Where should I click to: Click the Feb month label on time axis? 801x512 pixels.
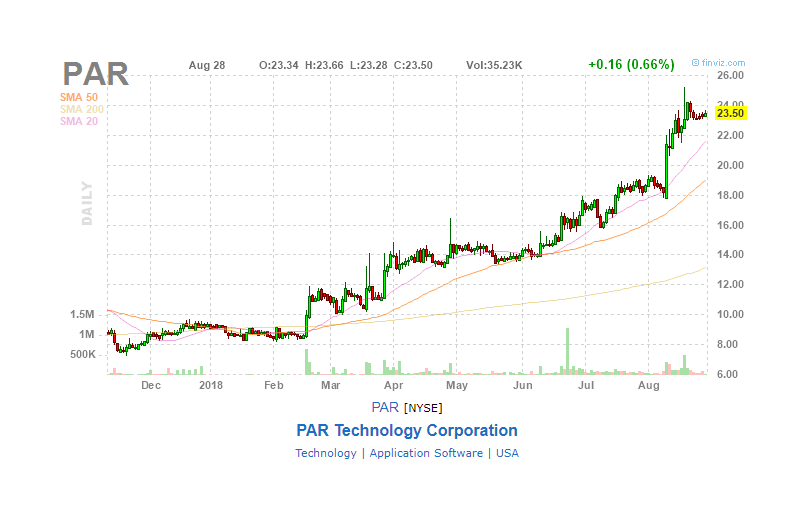coord(274,385)
